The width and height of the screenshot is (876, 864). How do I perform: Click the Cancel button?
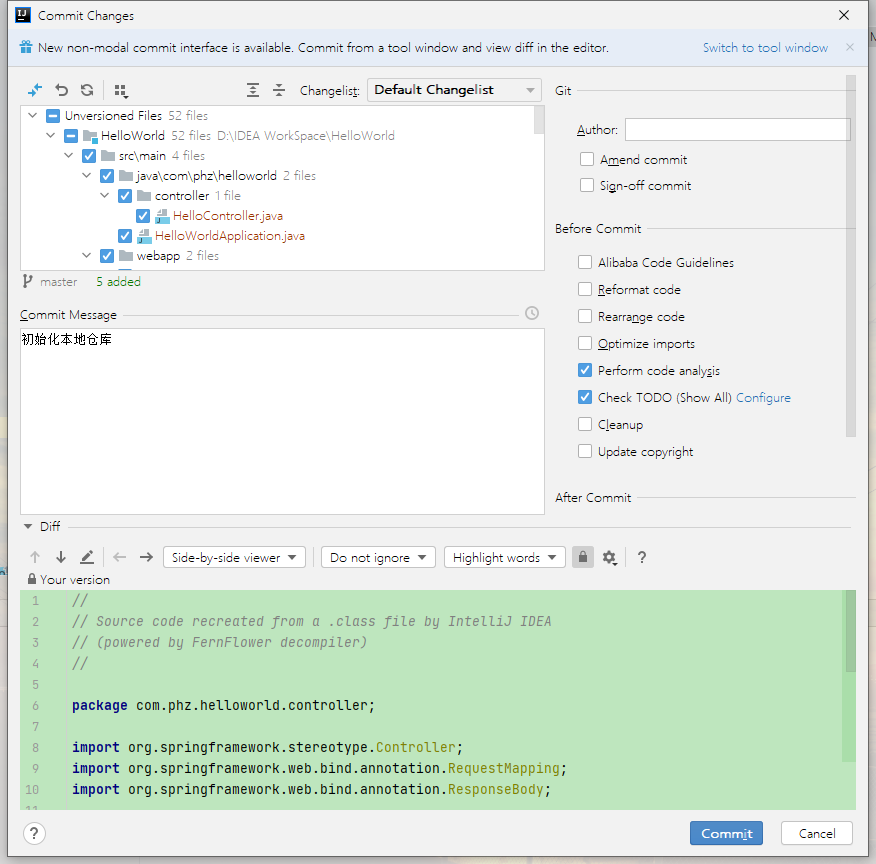(x=817, y=833)
